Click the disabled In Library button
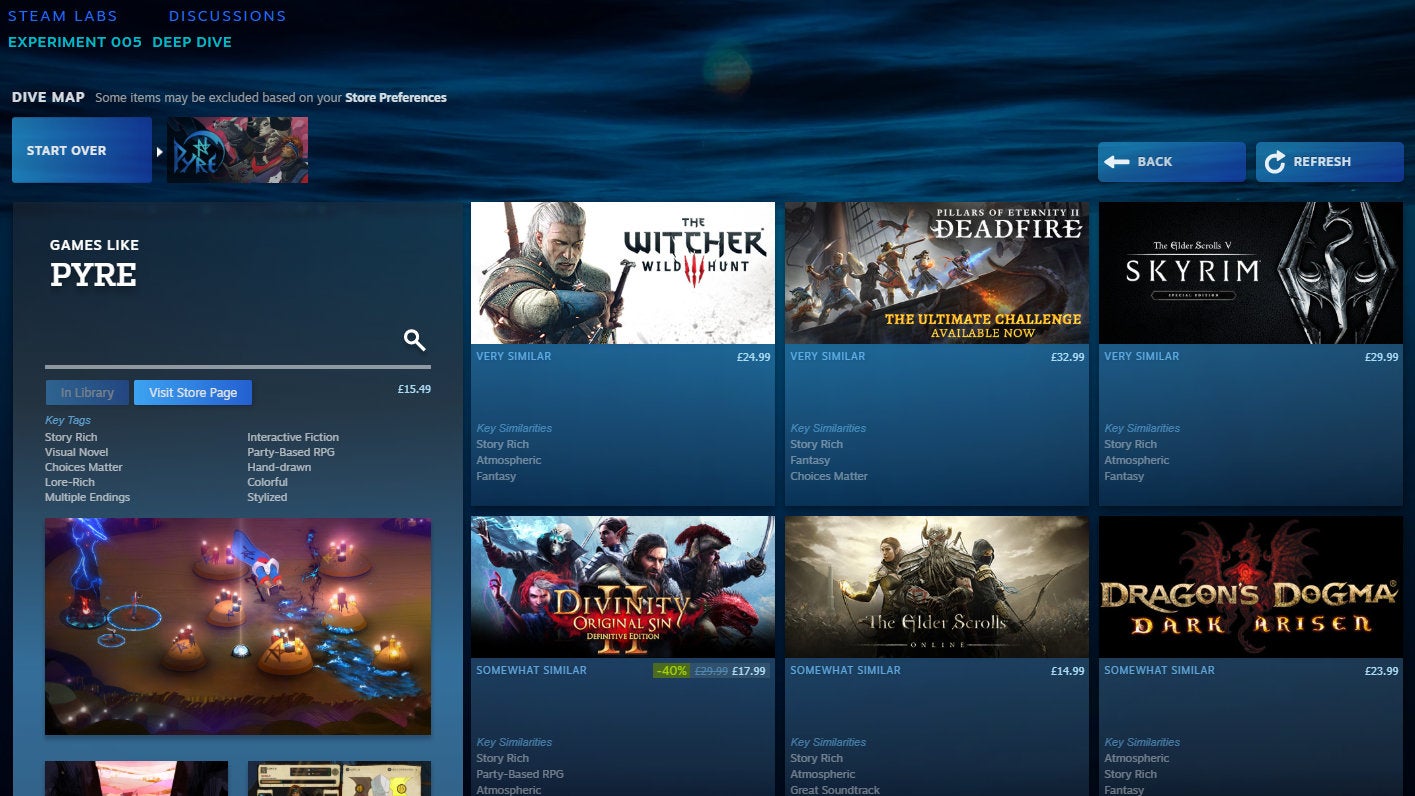 click(x=86, y=392)
